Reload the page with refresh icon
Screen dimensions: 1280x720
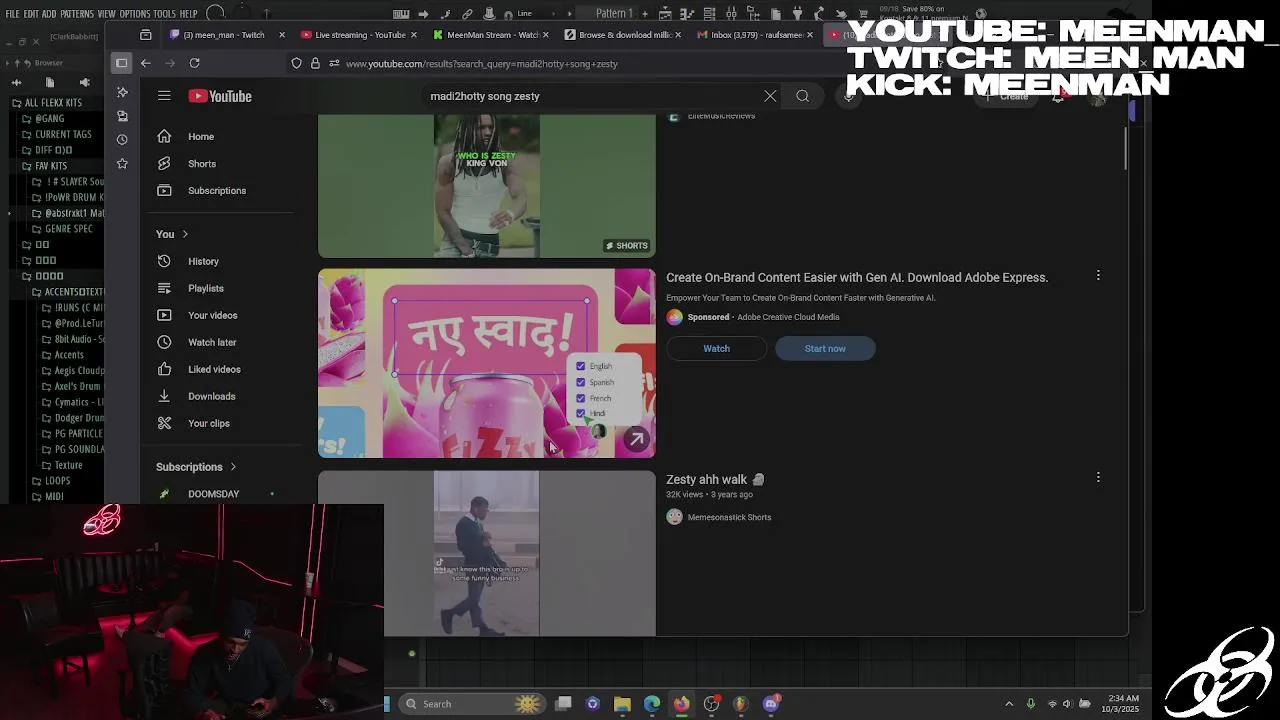click(x=194, y=63)
